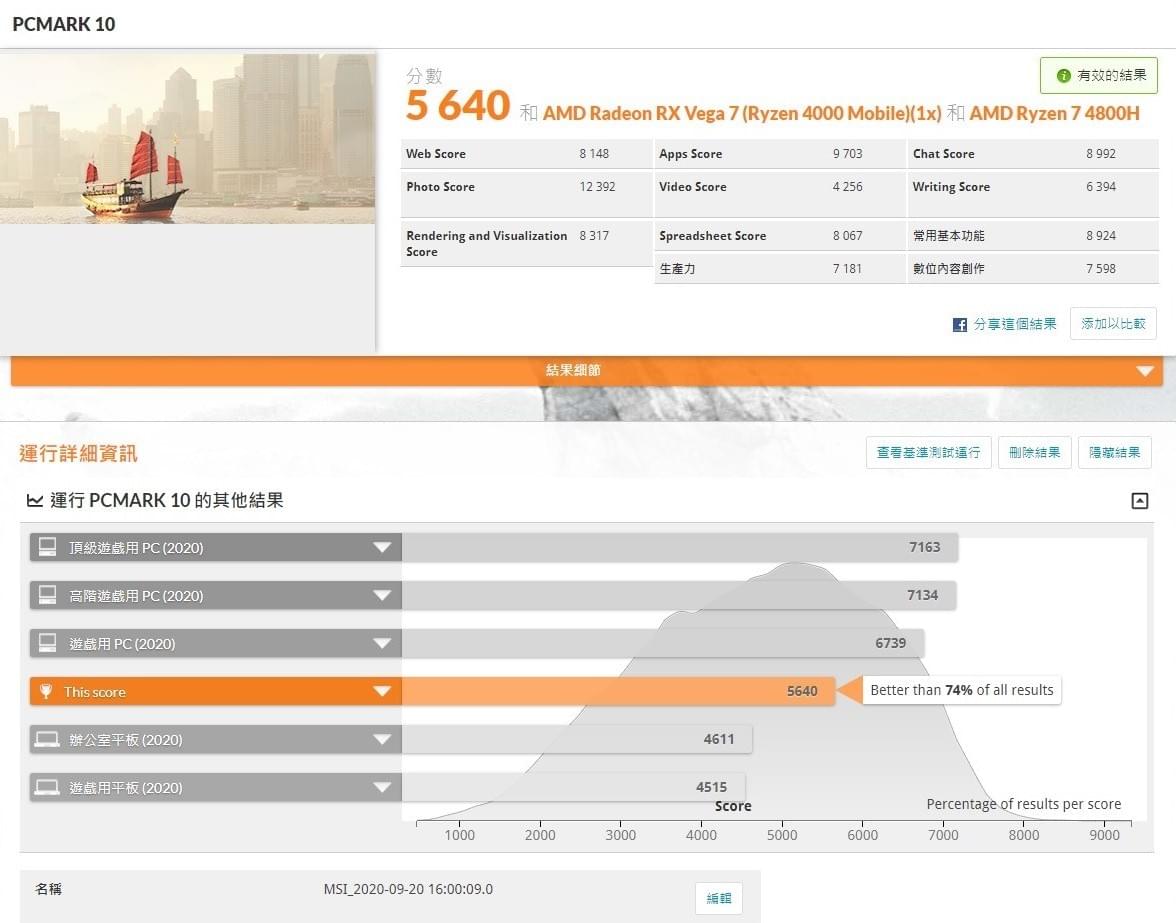The image size is (1176, 923).
Task: Click the 7163 score bar value
Action: [x=924, y=547]
